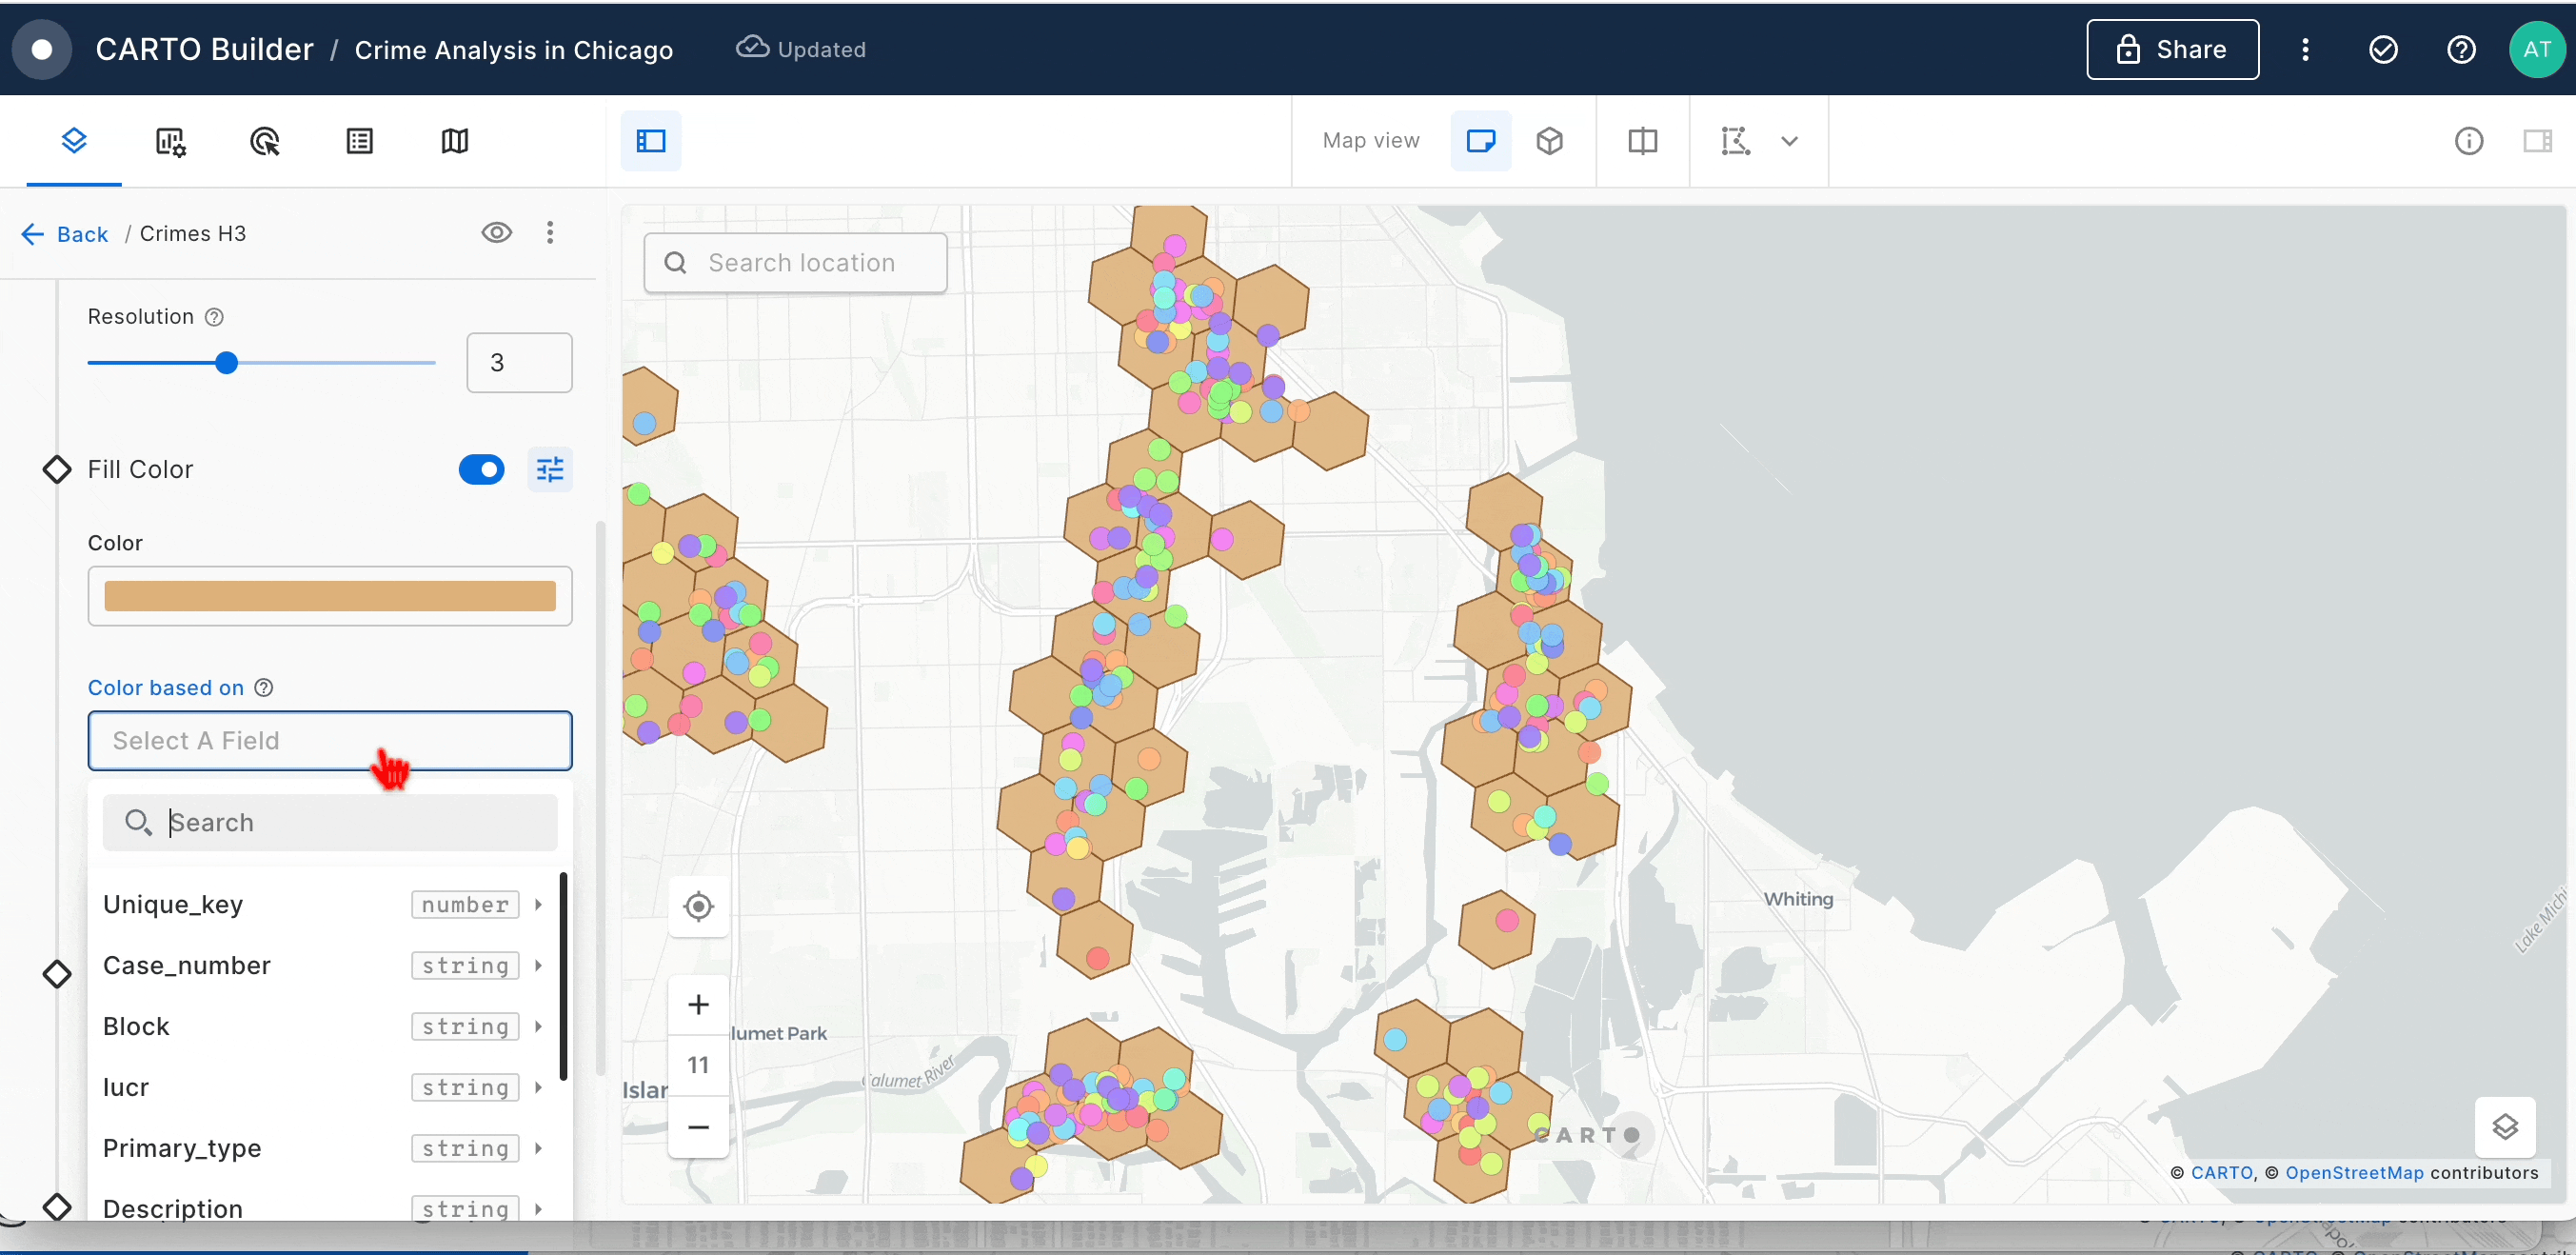The width and height of the screenshot is (2576, 1255).
Task: Expand the Block submenu arrow
Action: click(x=538, y=1026)
